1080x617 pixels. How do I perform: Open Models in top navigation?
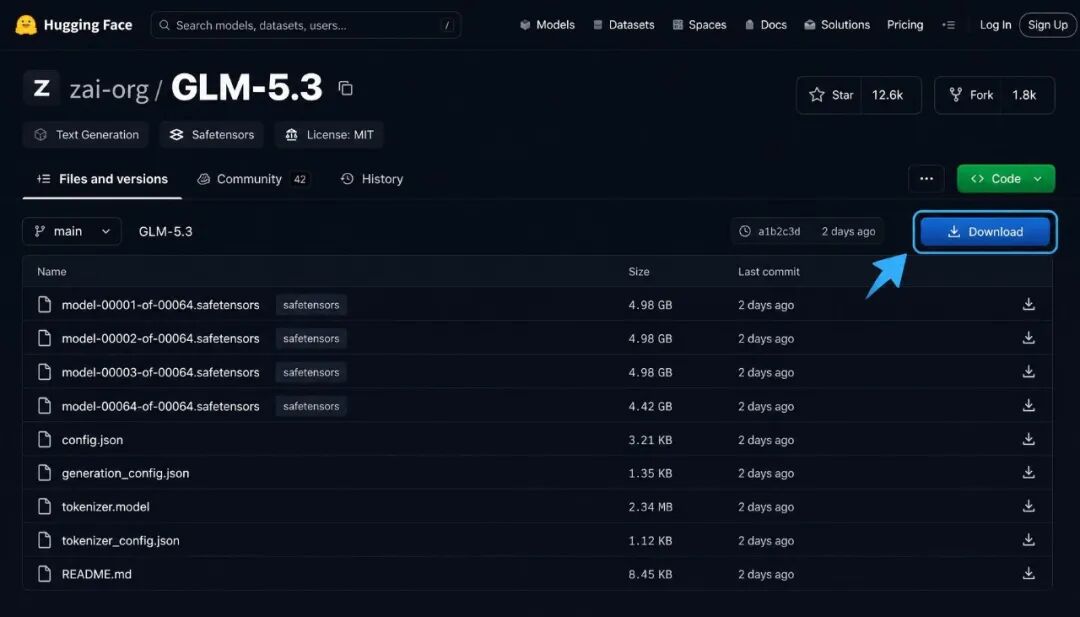pos(548,25)
